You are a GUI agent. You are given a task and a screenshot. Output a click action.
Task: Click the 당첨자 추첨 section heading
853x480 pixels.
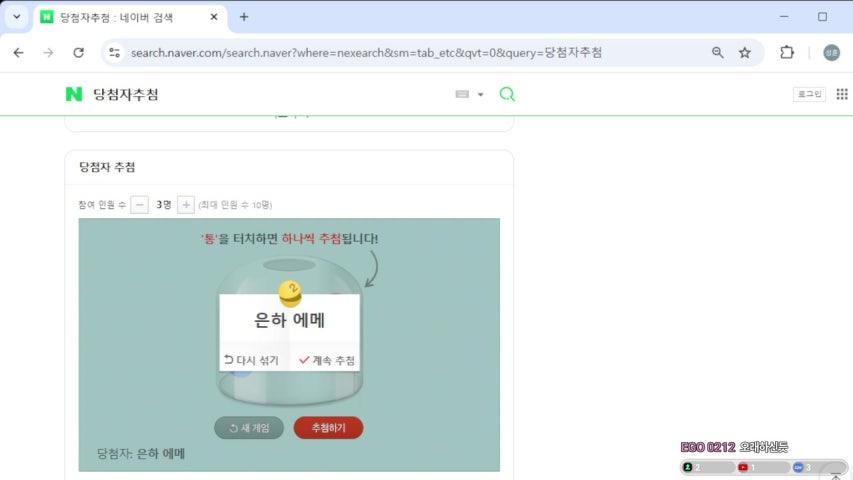(107, 167)
